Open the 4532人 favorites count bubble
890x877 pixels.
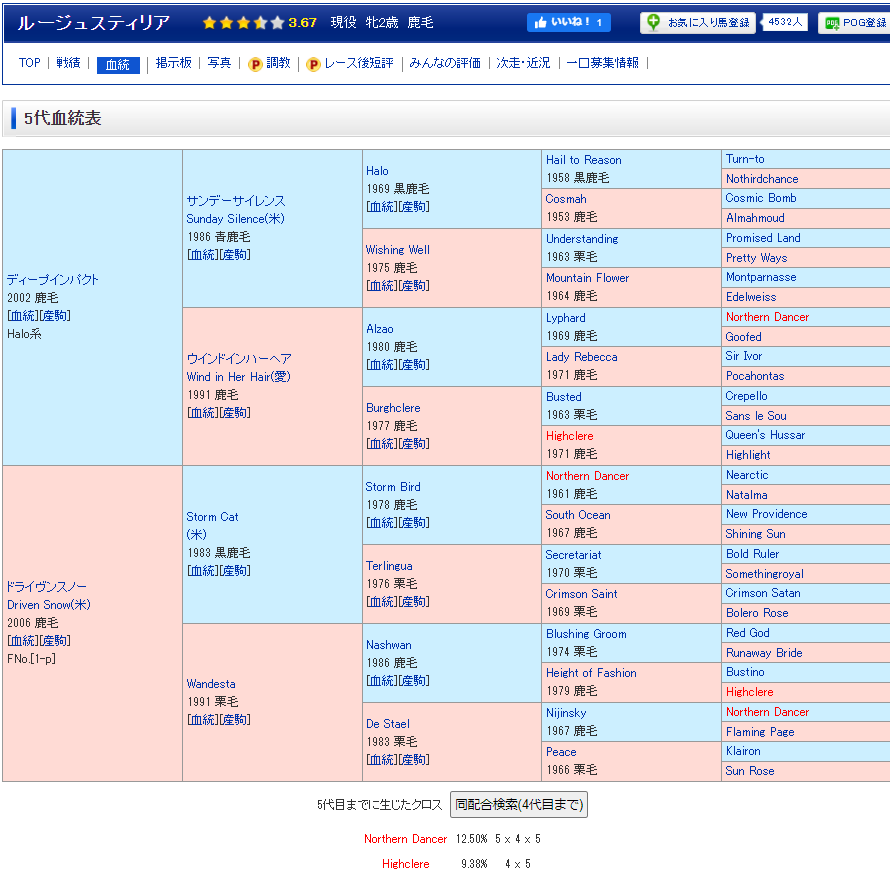(785, 22)
